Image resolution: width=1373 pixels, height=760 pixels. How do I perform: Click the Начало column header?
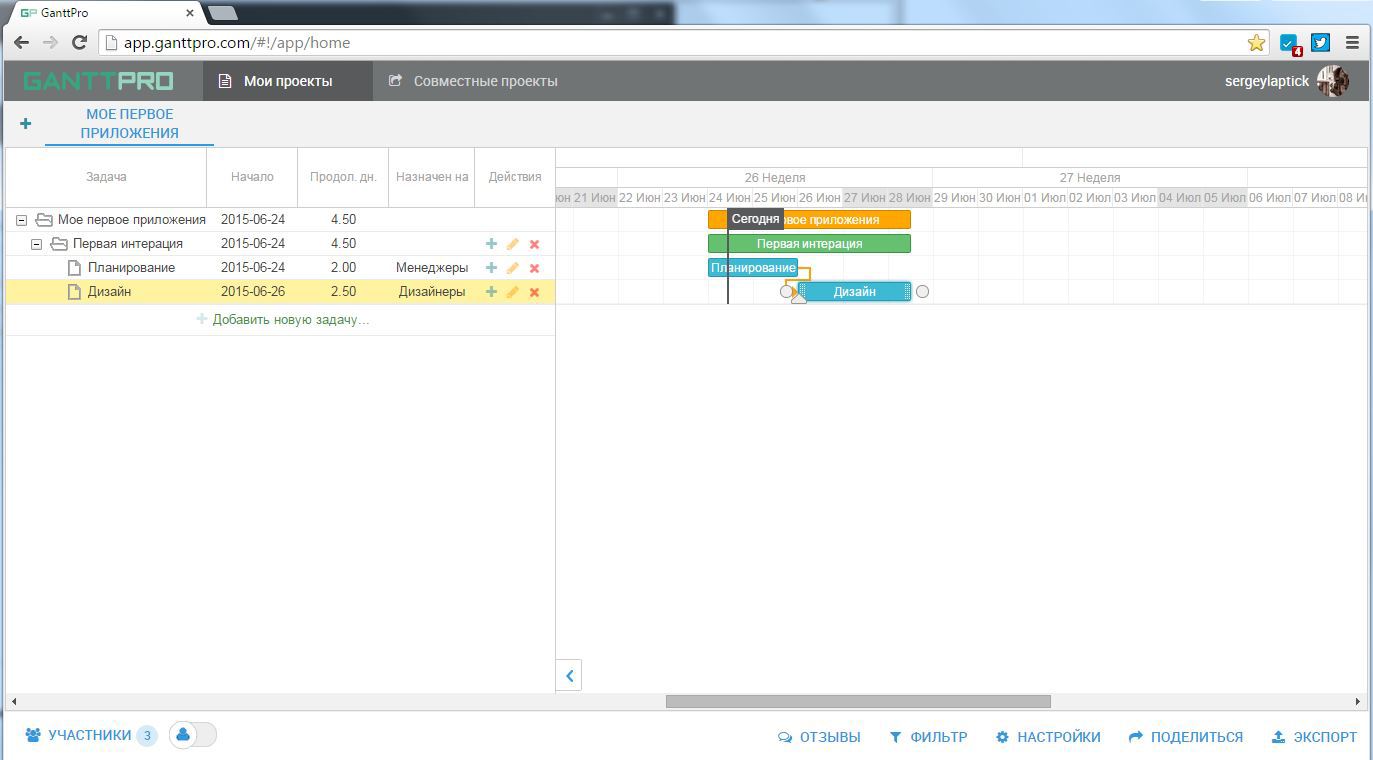[x=252, y=177]
